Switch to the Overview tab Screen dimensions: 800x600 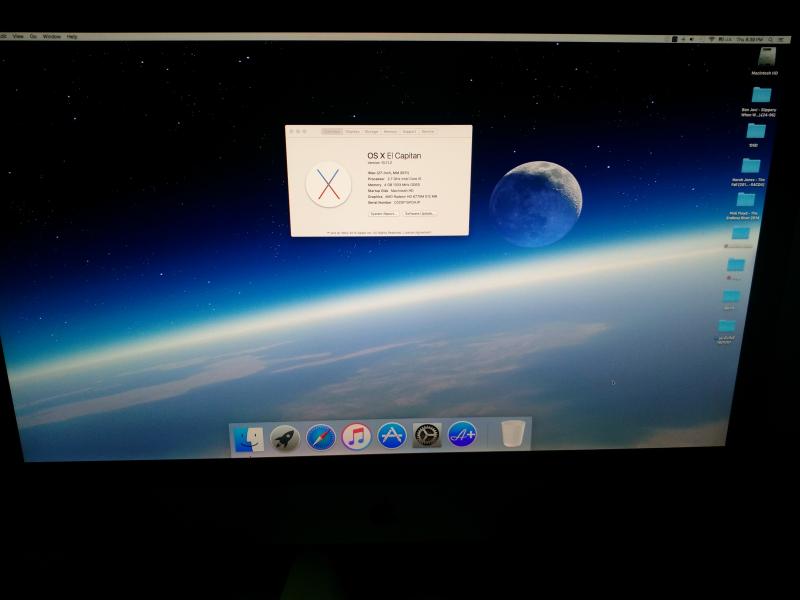[332, 132]
